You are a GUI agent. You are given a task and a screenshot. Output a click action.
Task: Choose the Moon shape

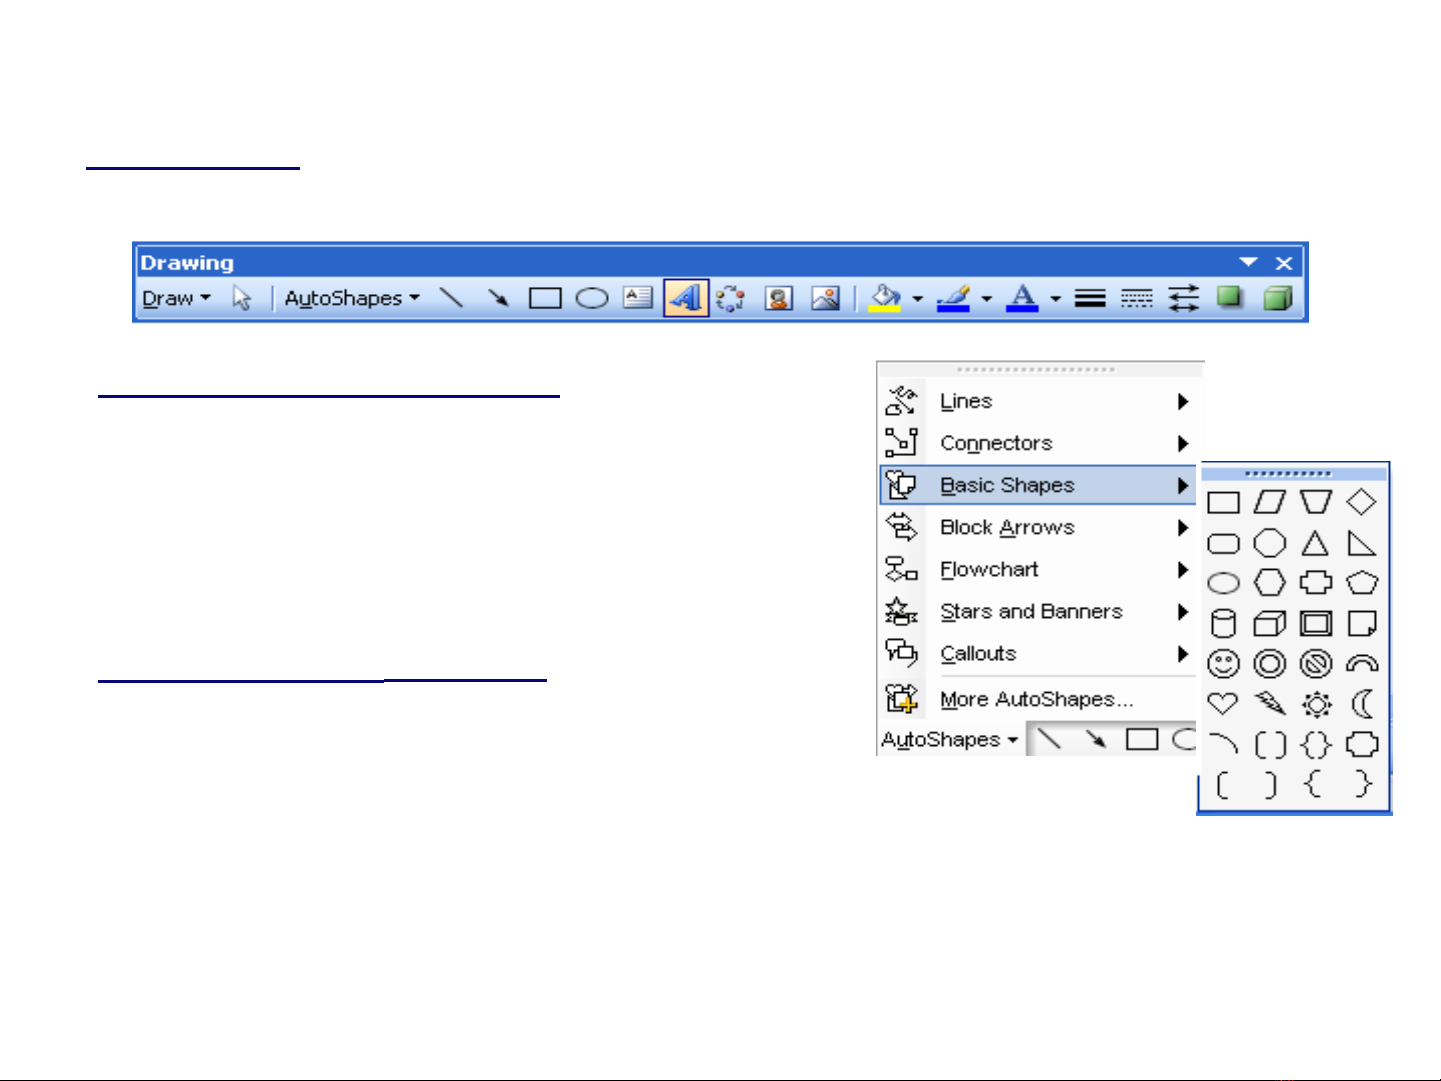coord(1362,704)
